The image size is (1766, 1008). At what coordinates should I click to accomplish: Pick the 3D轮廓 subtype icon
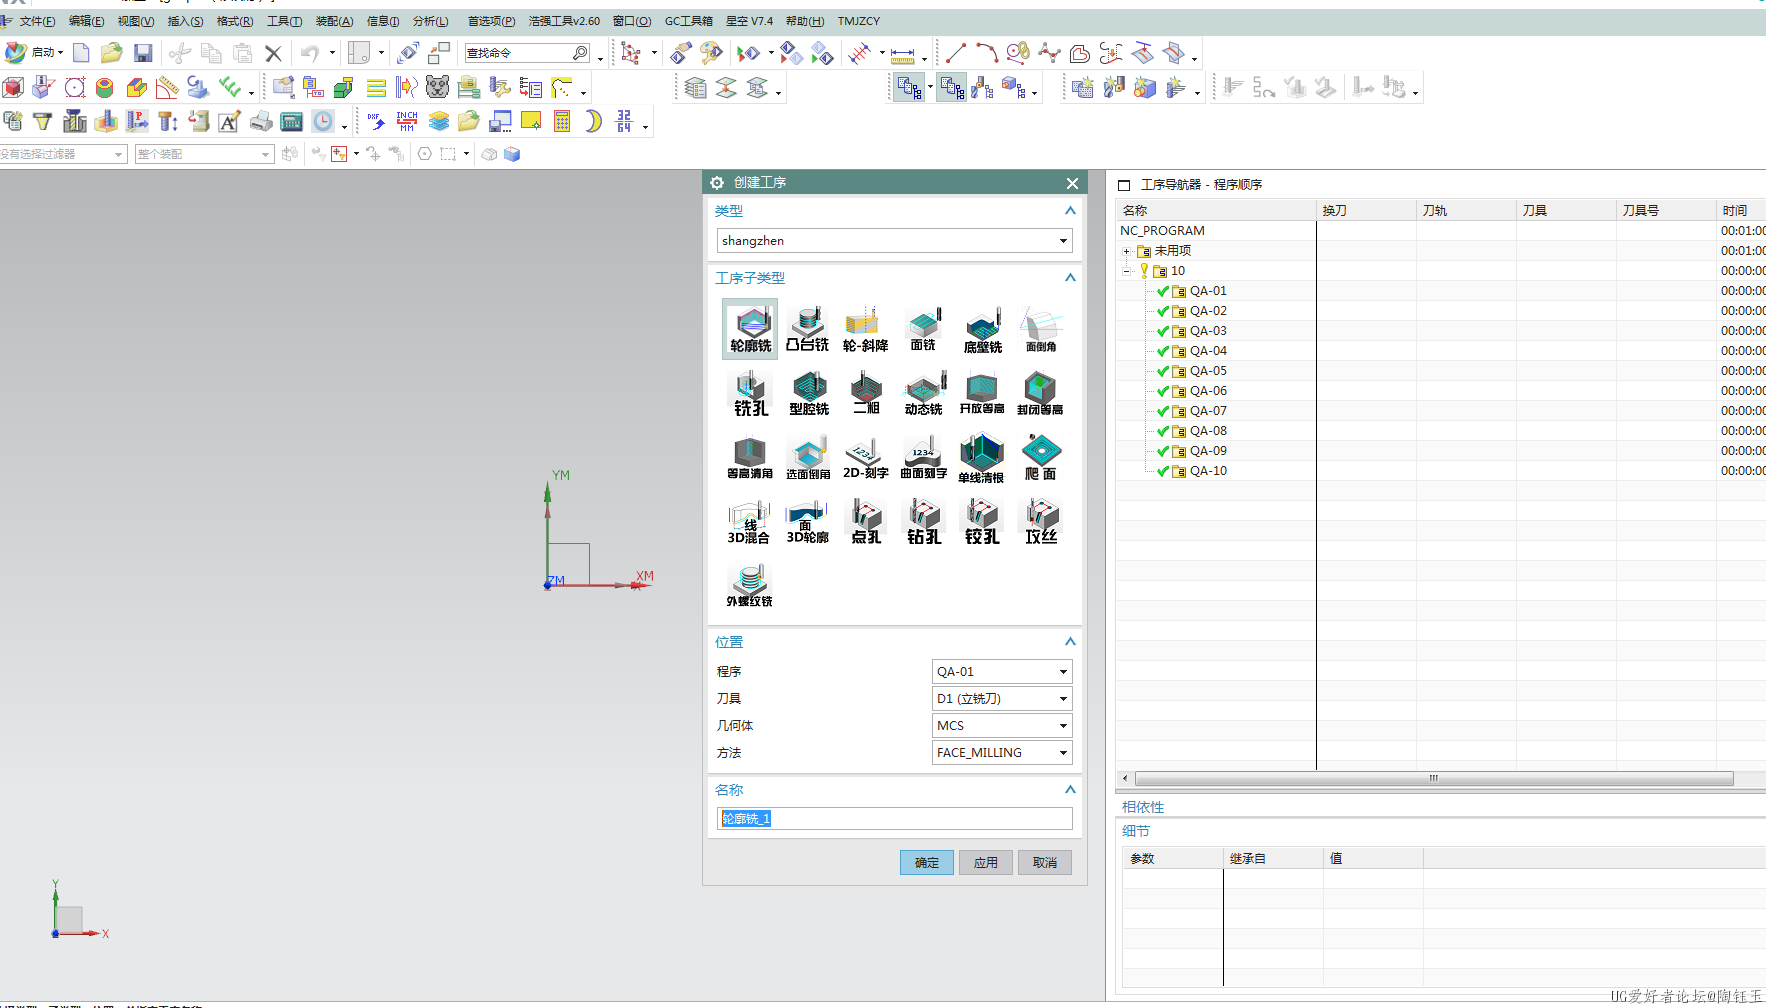pos(807,521)
